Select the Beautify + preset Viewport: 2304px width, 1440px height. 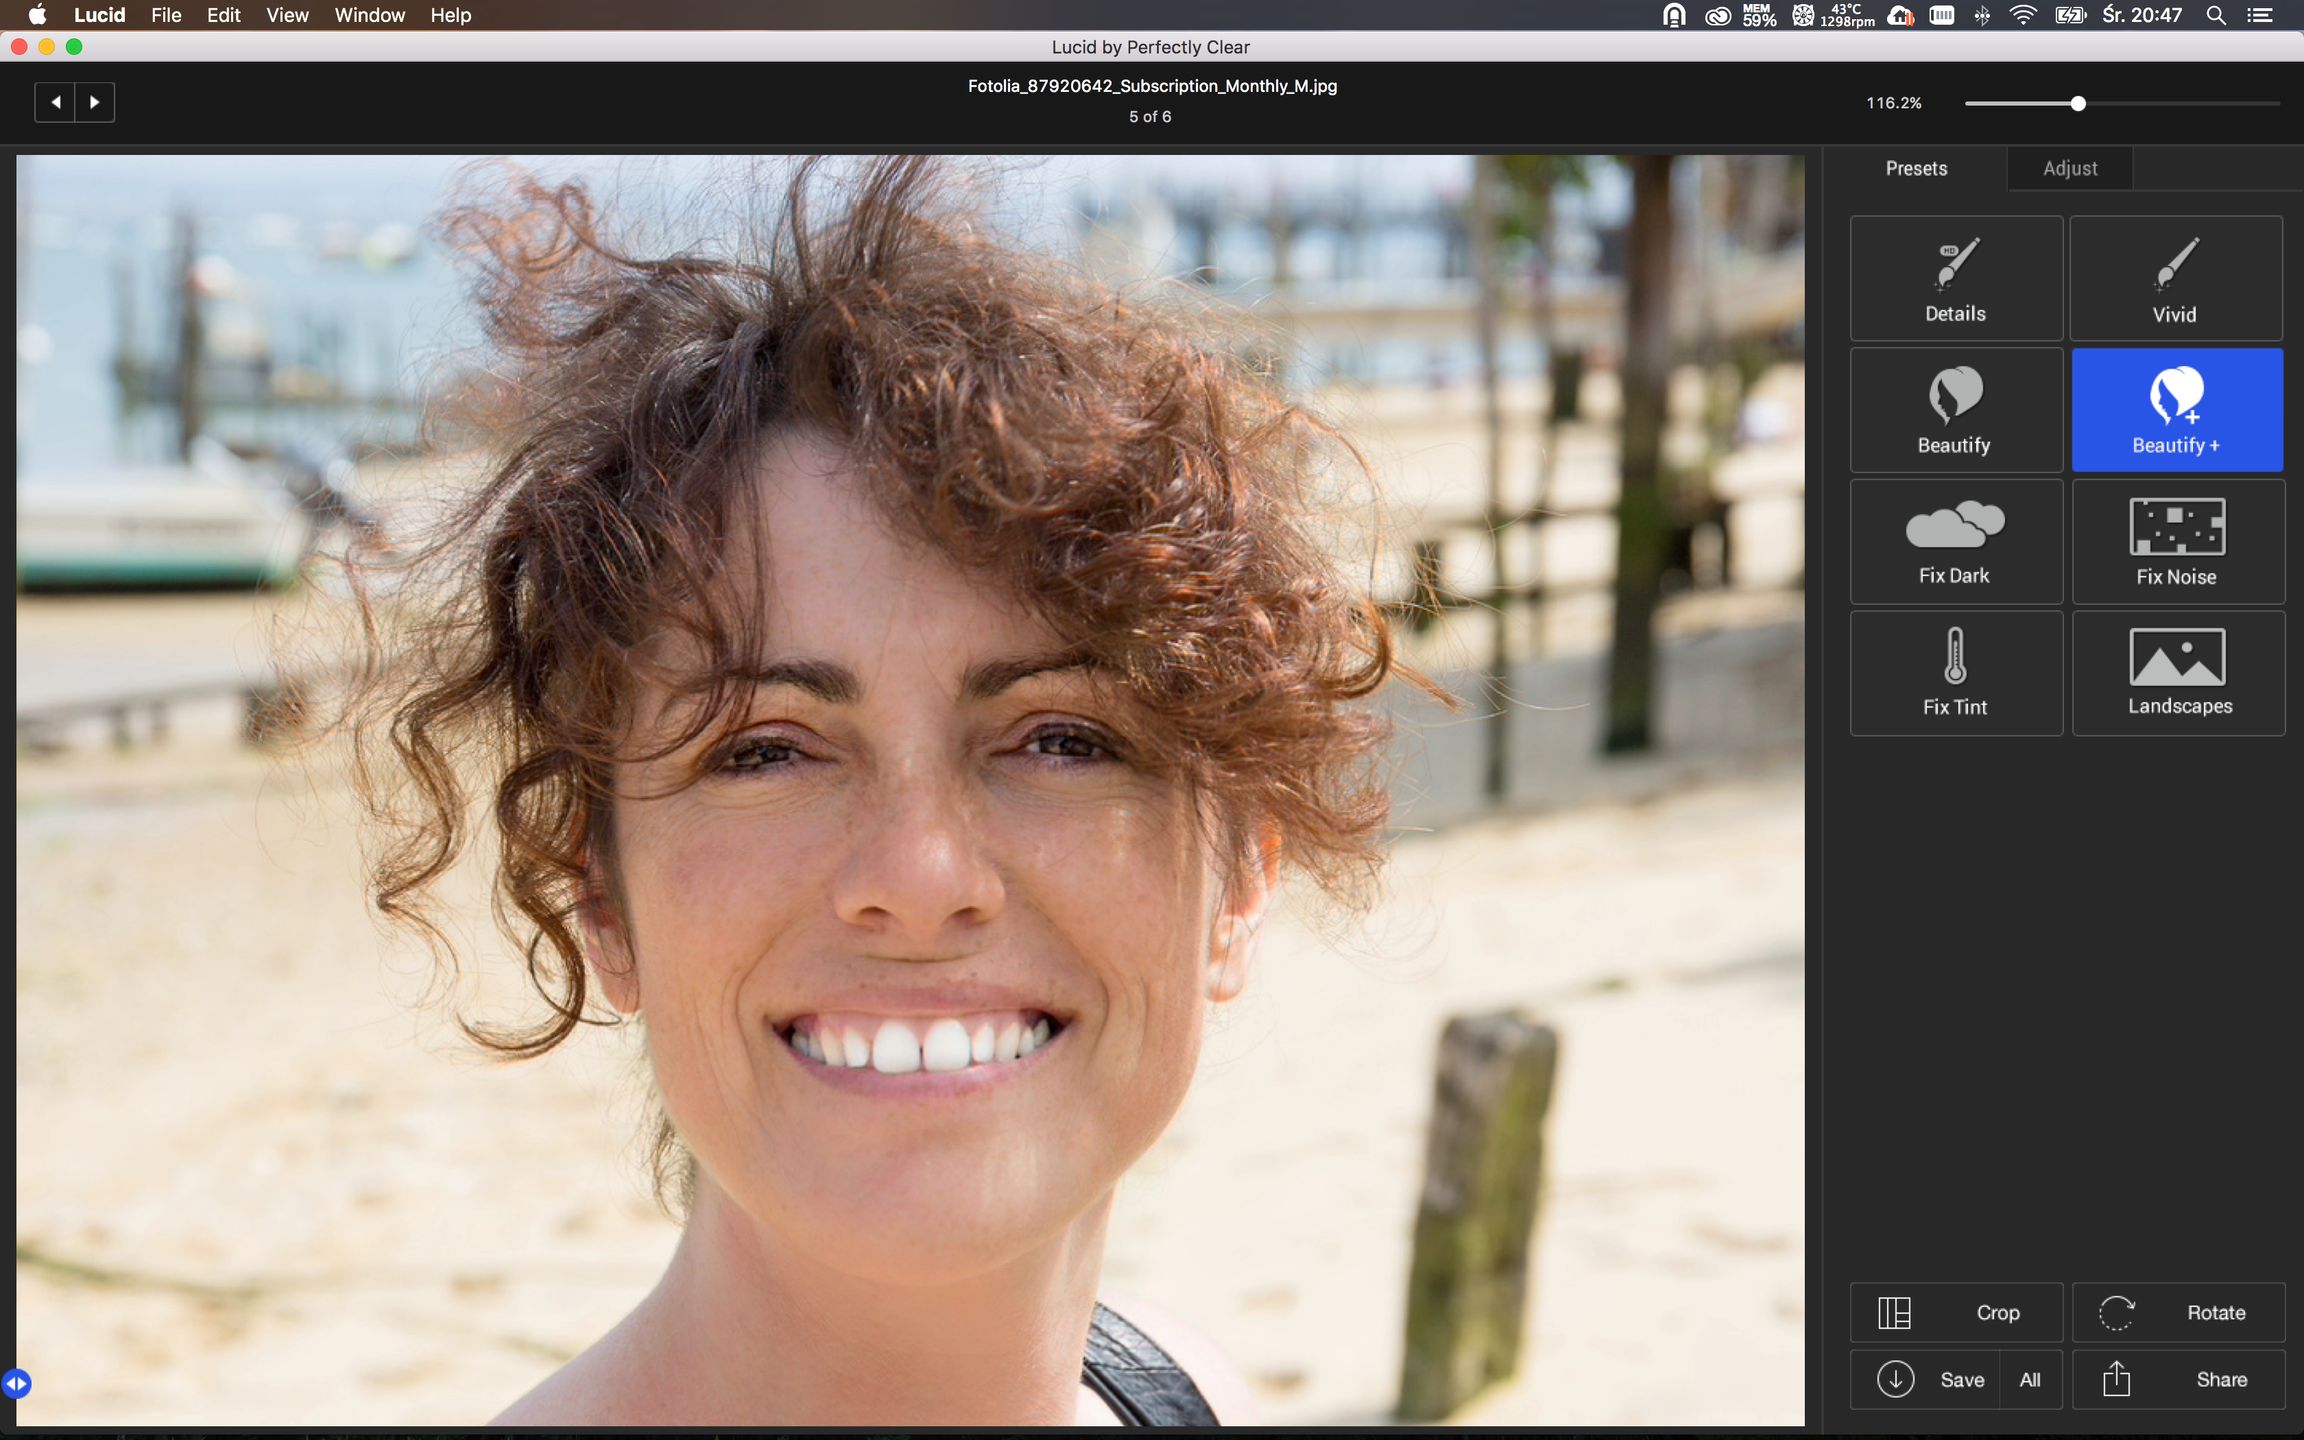point(2176,410)
